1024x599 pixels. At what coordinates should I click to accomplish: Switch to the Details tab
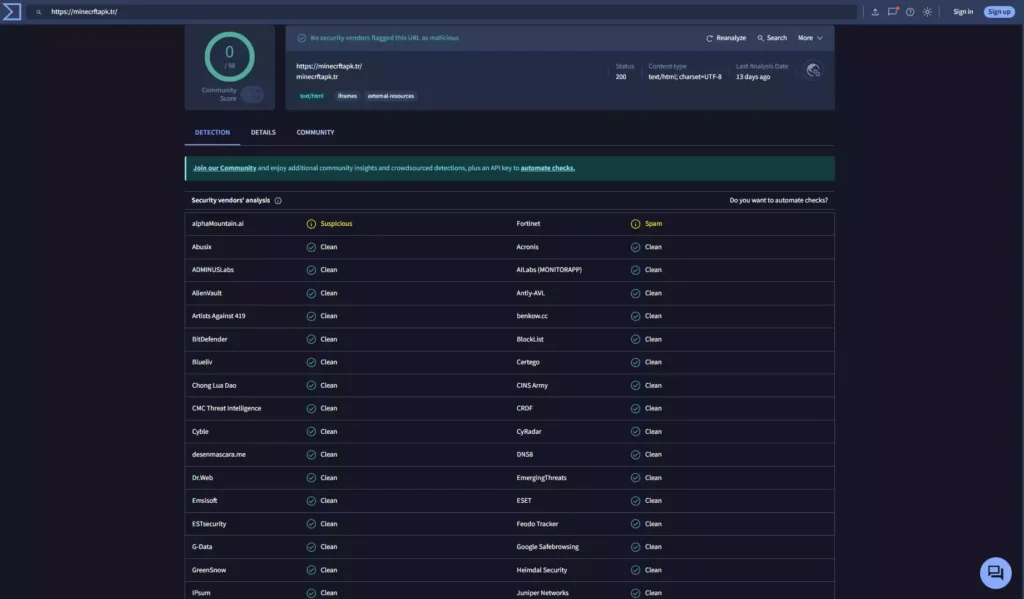(x=263, y=132)
